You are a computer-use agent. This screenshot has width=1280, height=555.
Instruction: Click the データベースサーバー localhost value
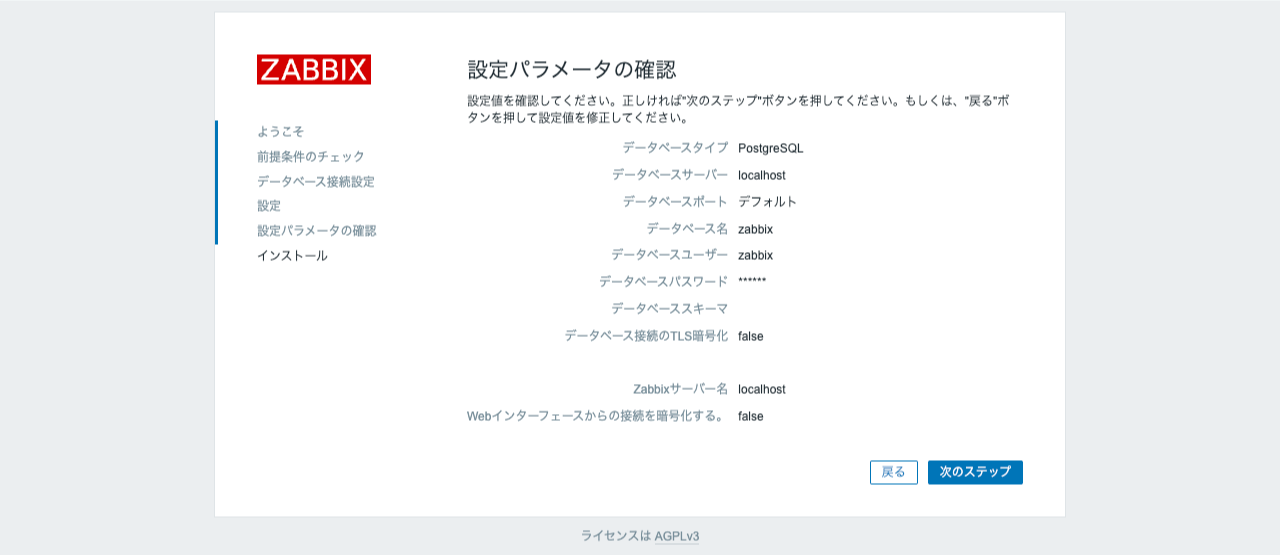tap(762, 175)
